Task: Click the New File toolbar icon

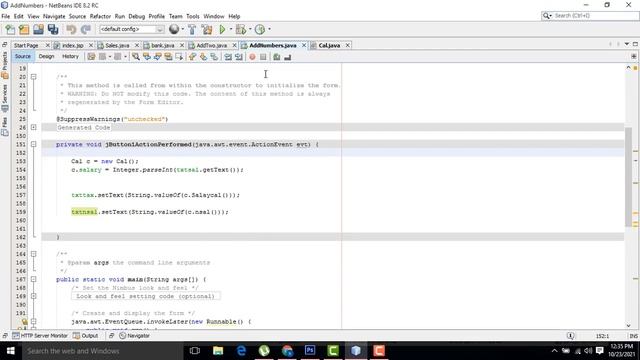Action: [10, 29]
